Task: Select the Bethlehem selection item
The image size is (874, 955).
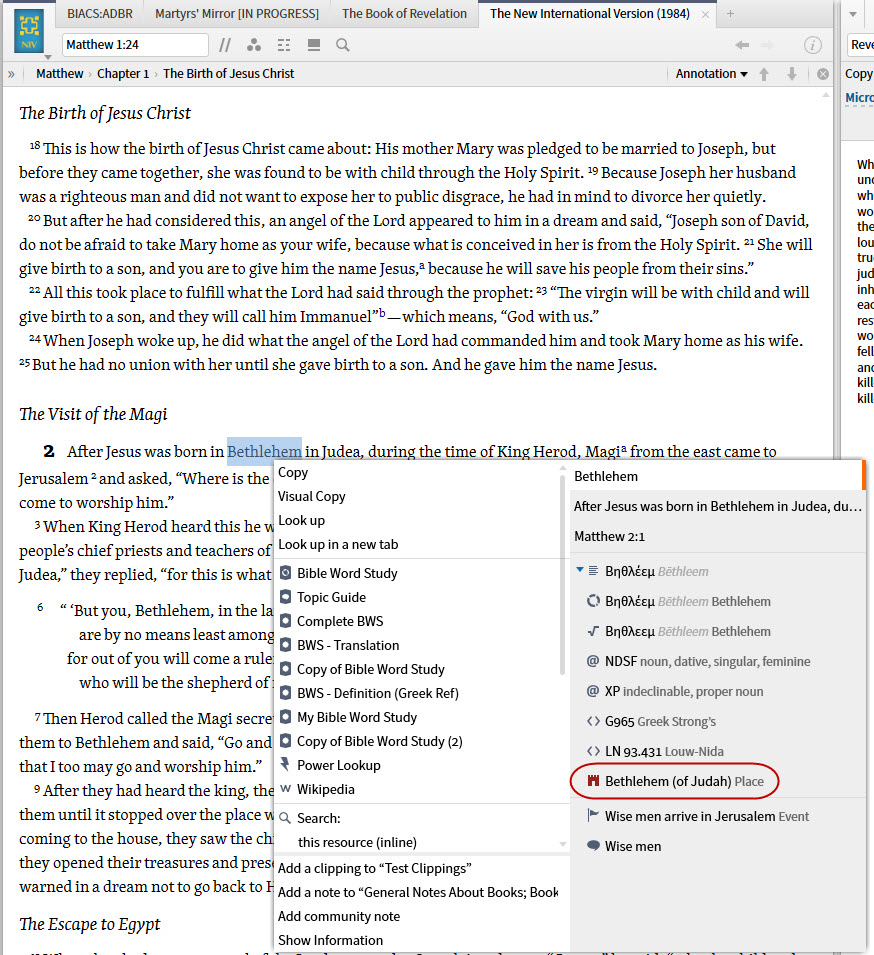Action: click(717, 476)
